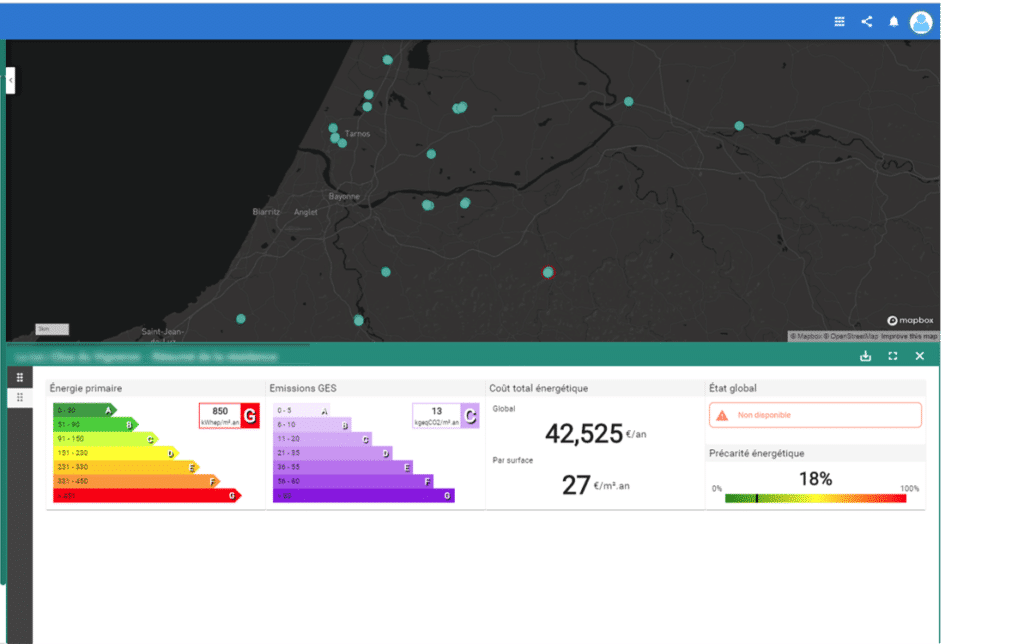Click the Mapbox logo on the map
Viewport: 1024px width, 644px height.
click(910, 320)
